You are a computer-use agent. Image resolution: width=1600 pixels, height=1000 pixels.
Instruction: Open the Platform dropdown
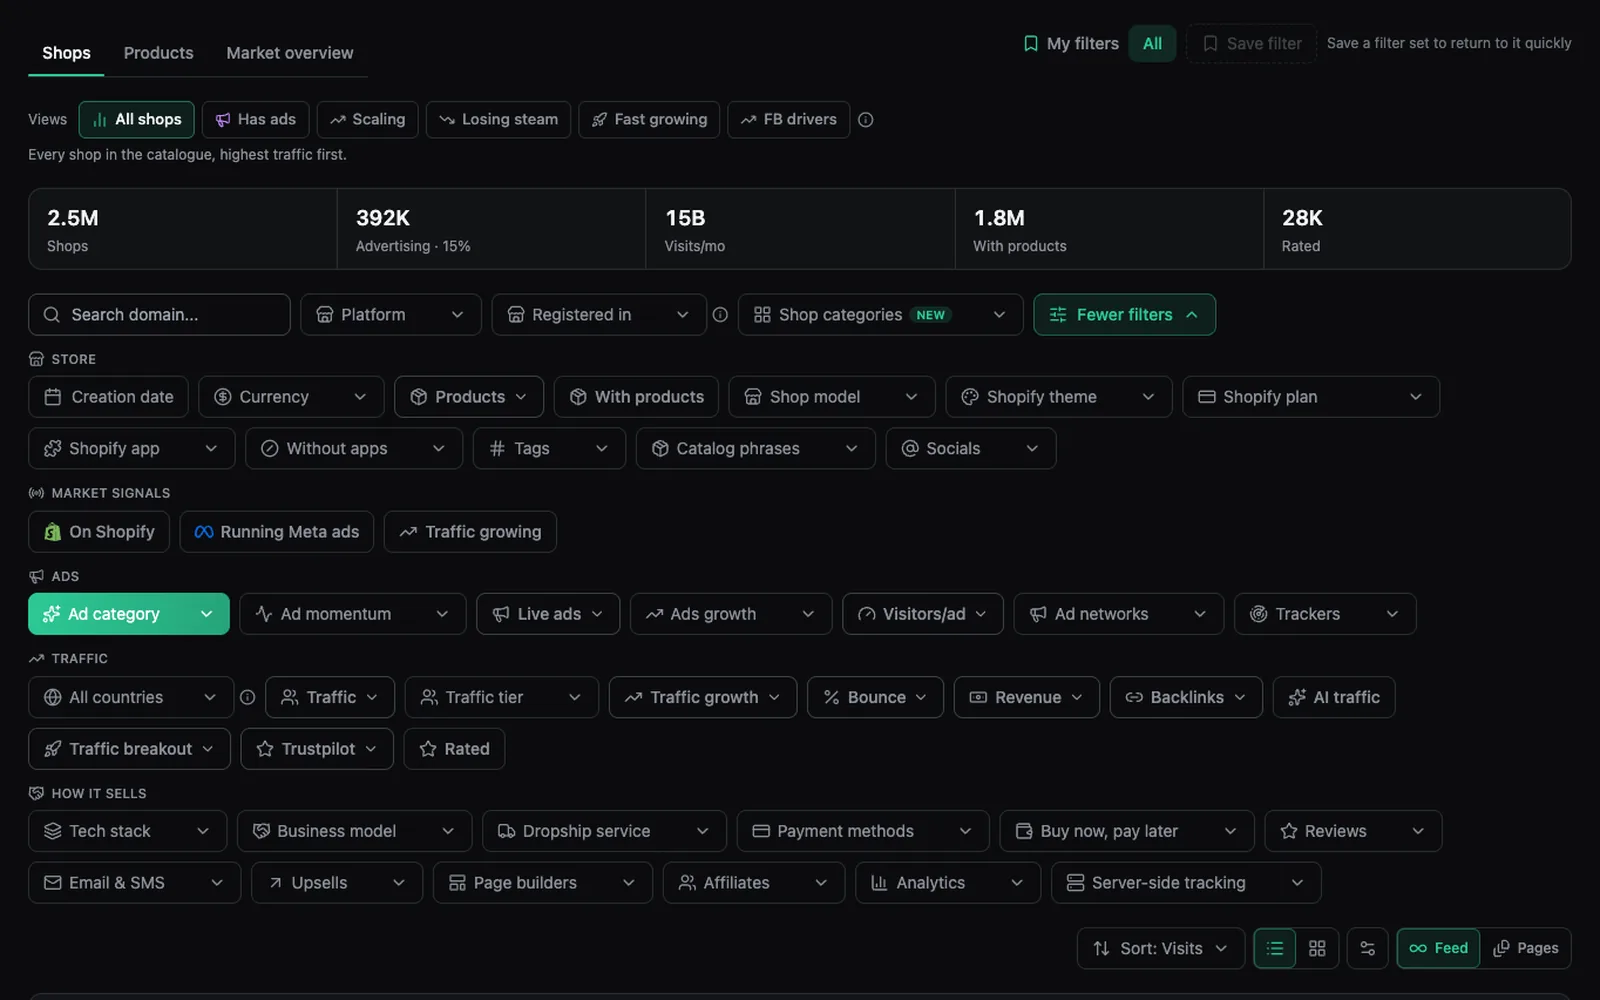point(391,315)
